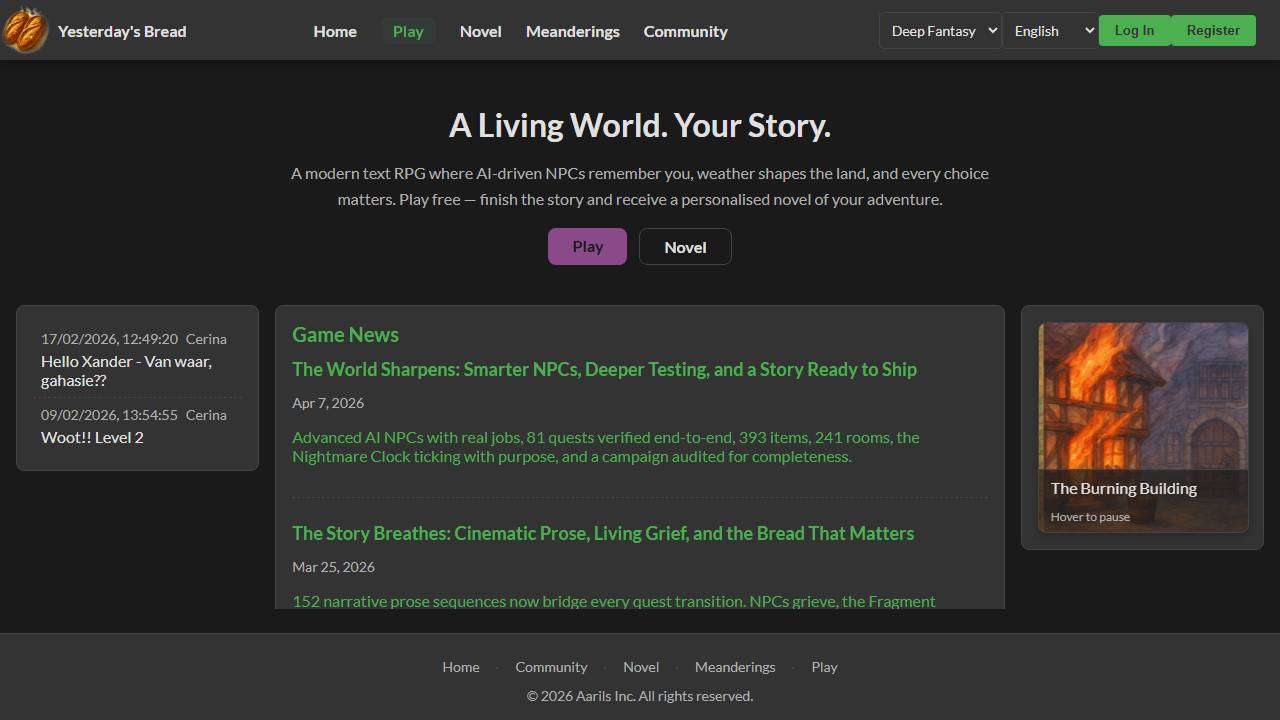Open Meanderings in the top navigation
1280x720 pixels.
click(x=573, y=31)
